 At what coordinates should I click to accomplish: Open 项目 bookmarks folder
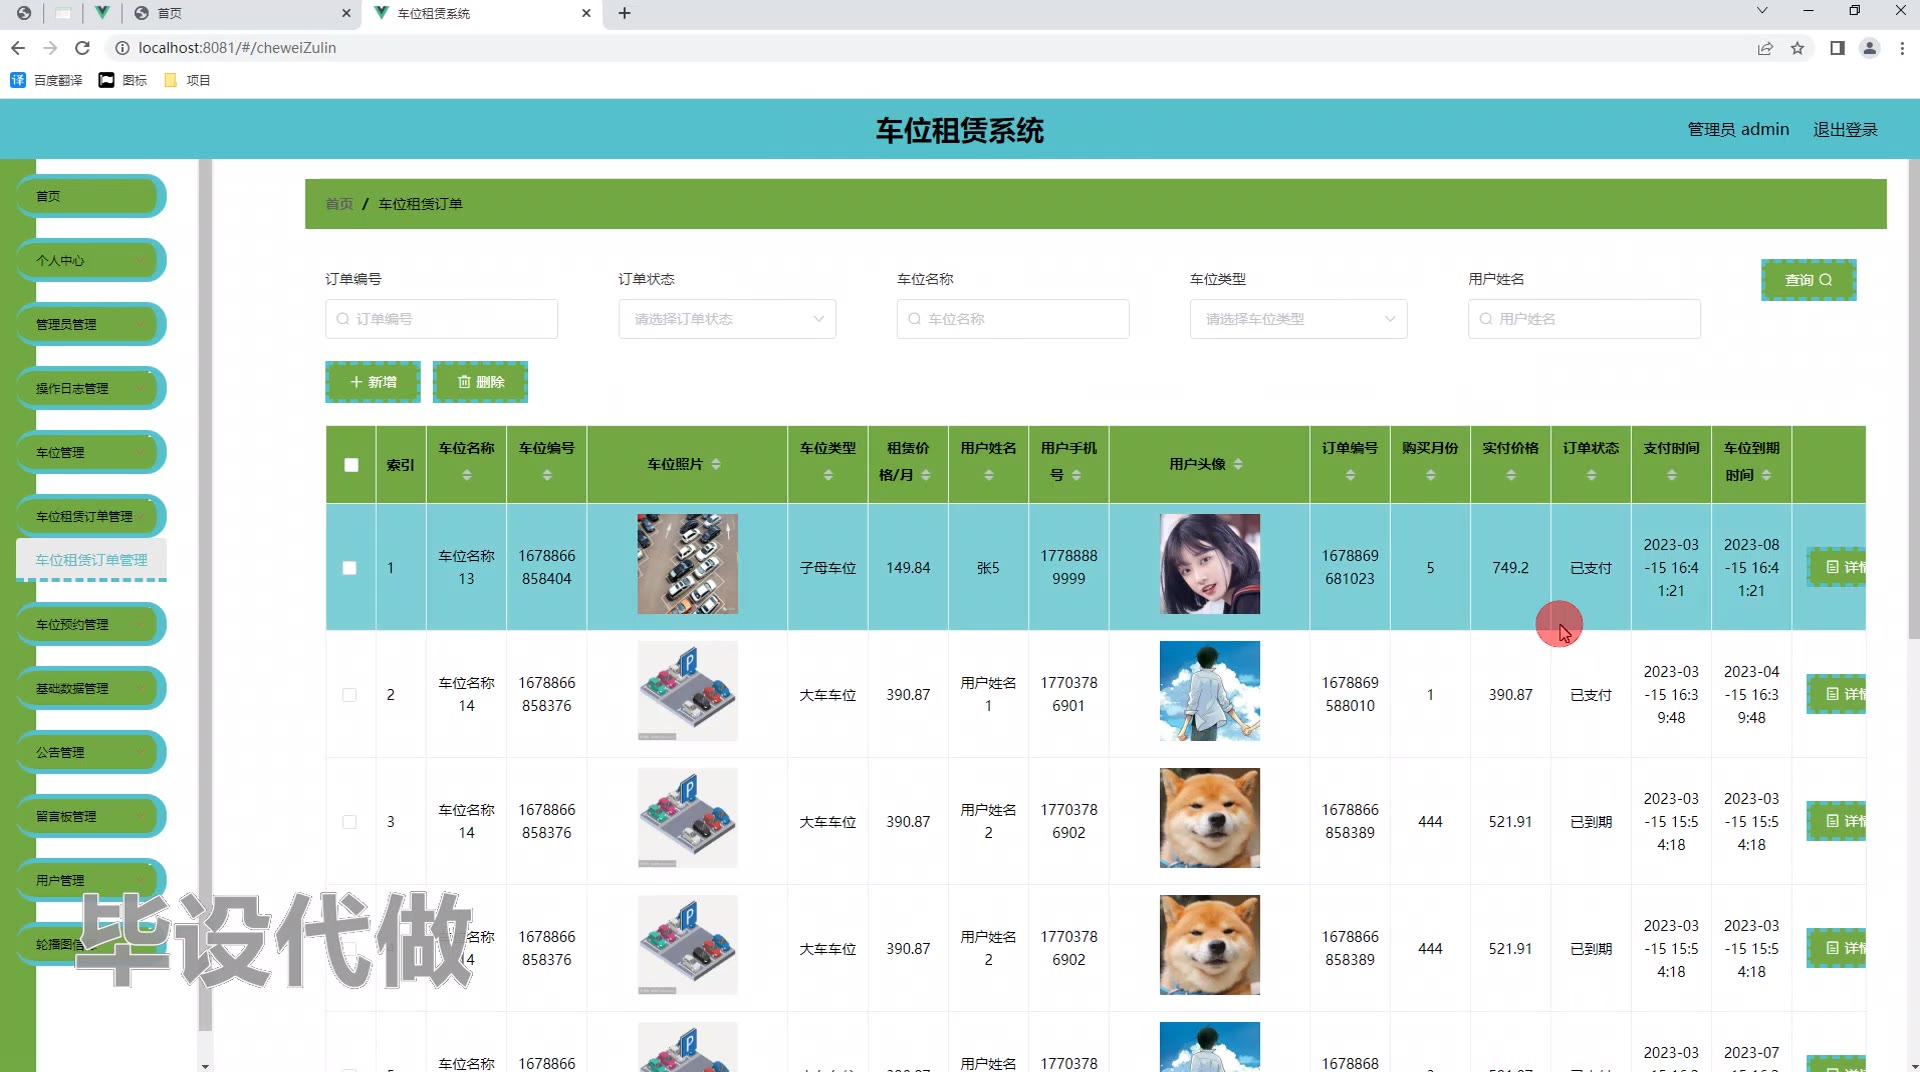point(187,80)
